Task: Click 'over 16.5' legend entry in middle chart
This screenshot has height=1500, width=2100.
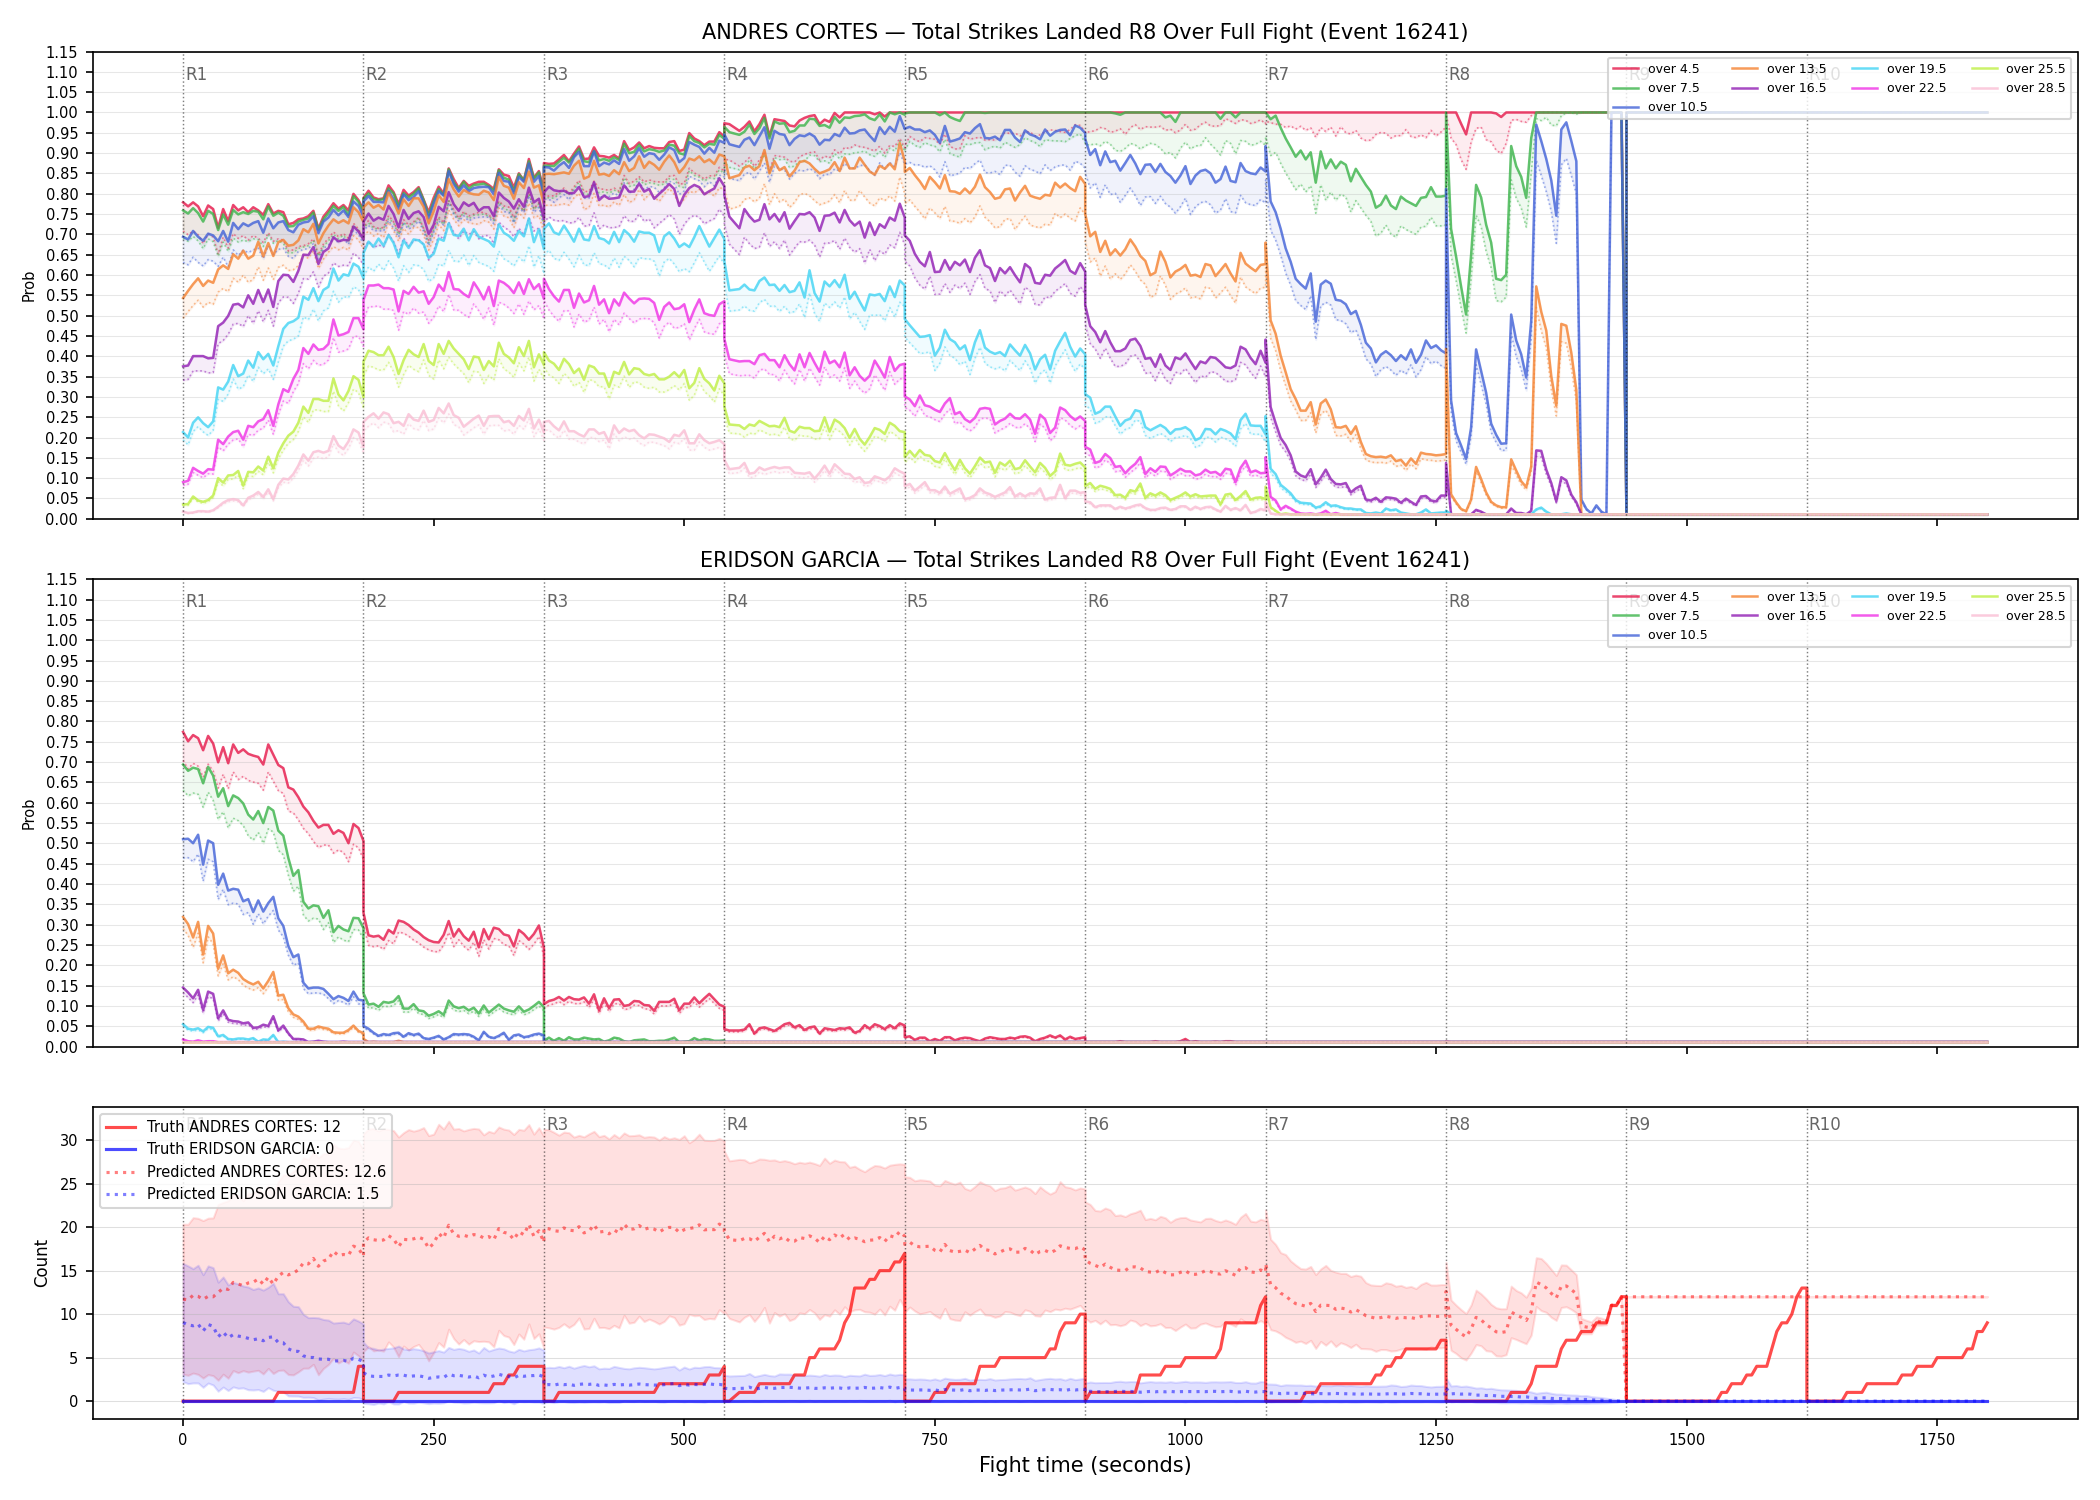Action: (x=1778, y=616)
